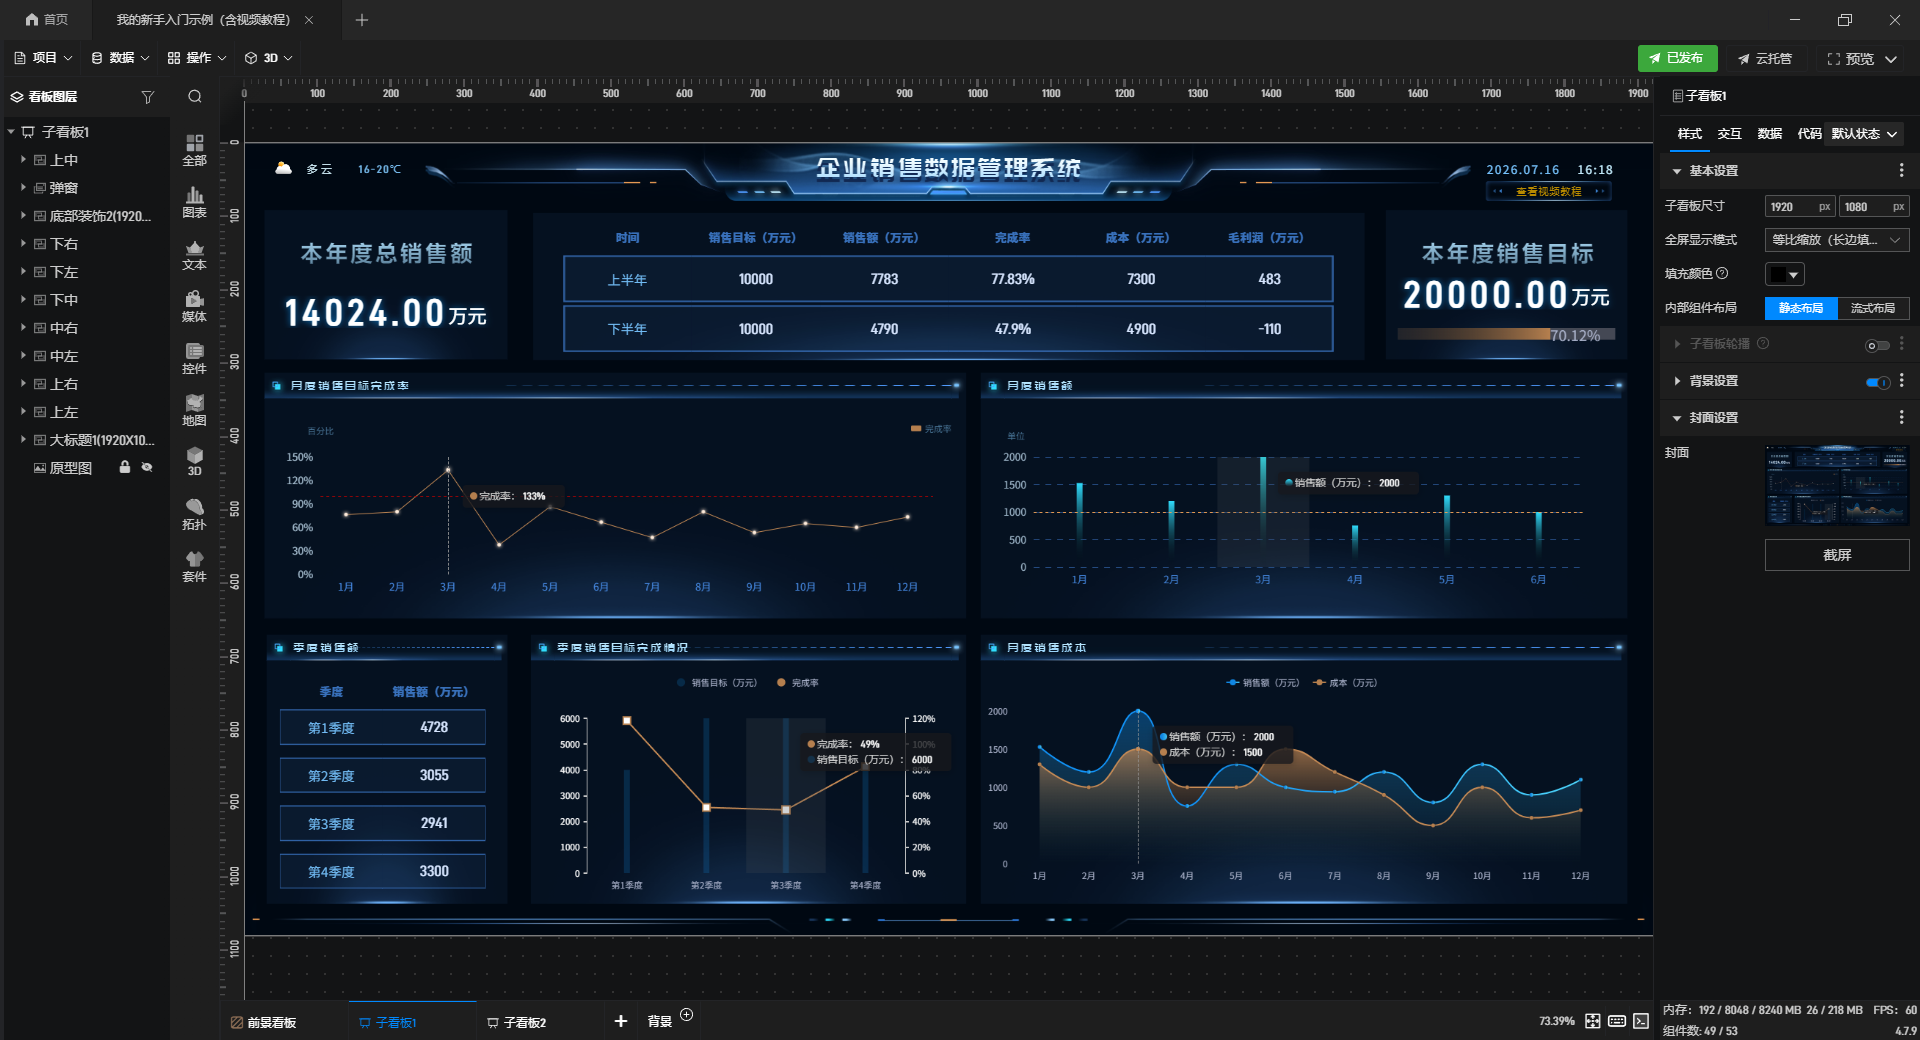Filter layers with the funnel icon
This screenshot has height=1040, width=1920.
(148, 97)
